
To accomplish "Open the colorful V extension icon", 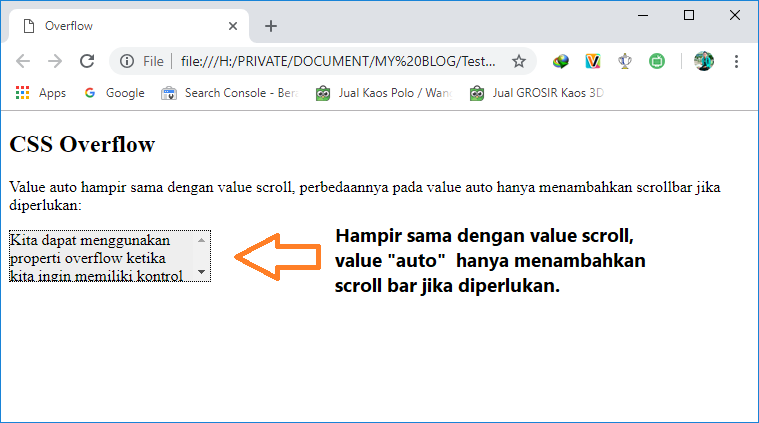I will 592,61.
